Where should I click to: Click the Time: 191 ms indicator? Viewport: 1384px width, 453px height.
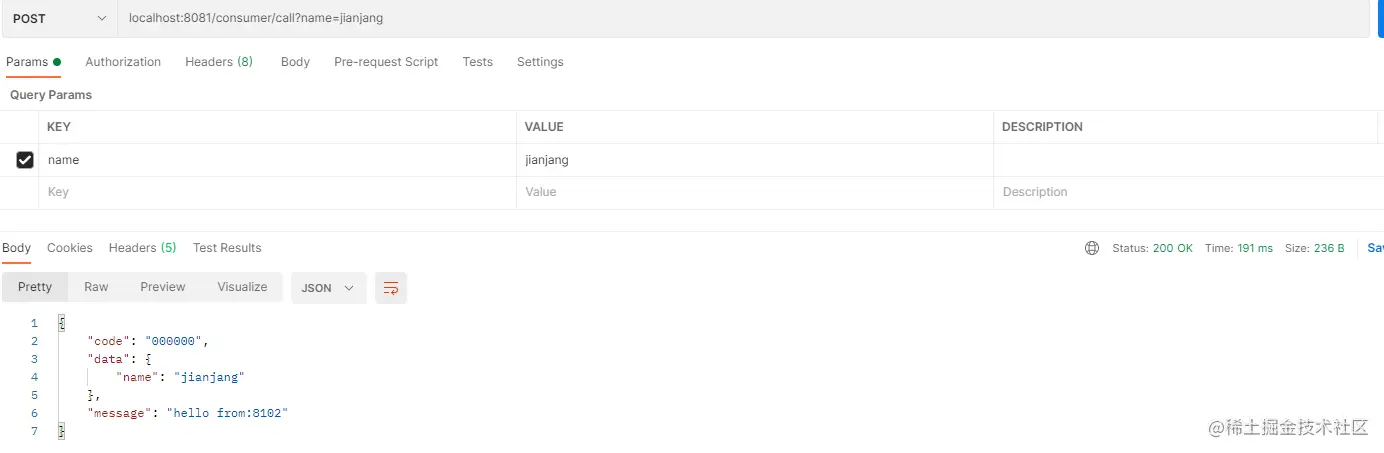click(1239, 248)
